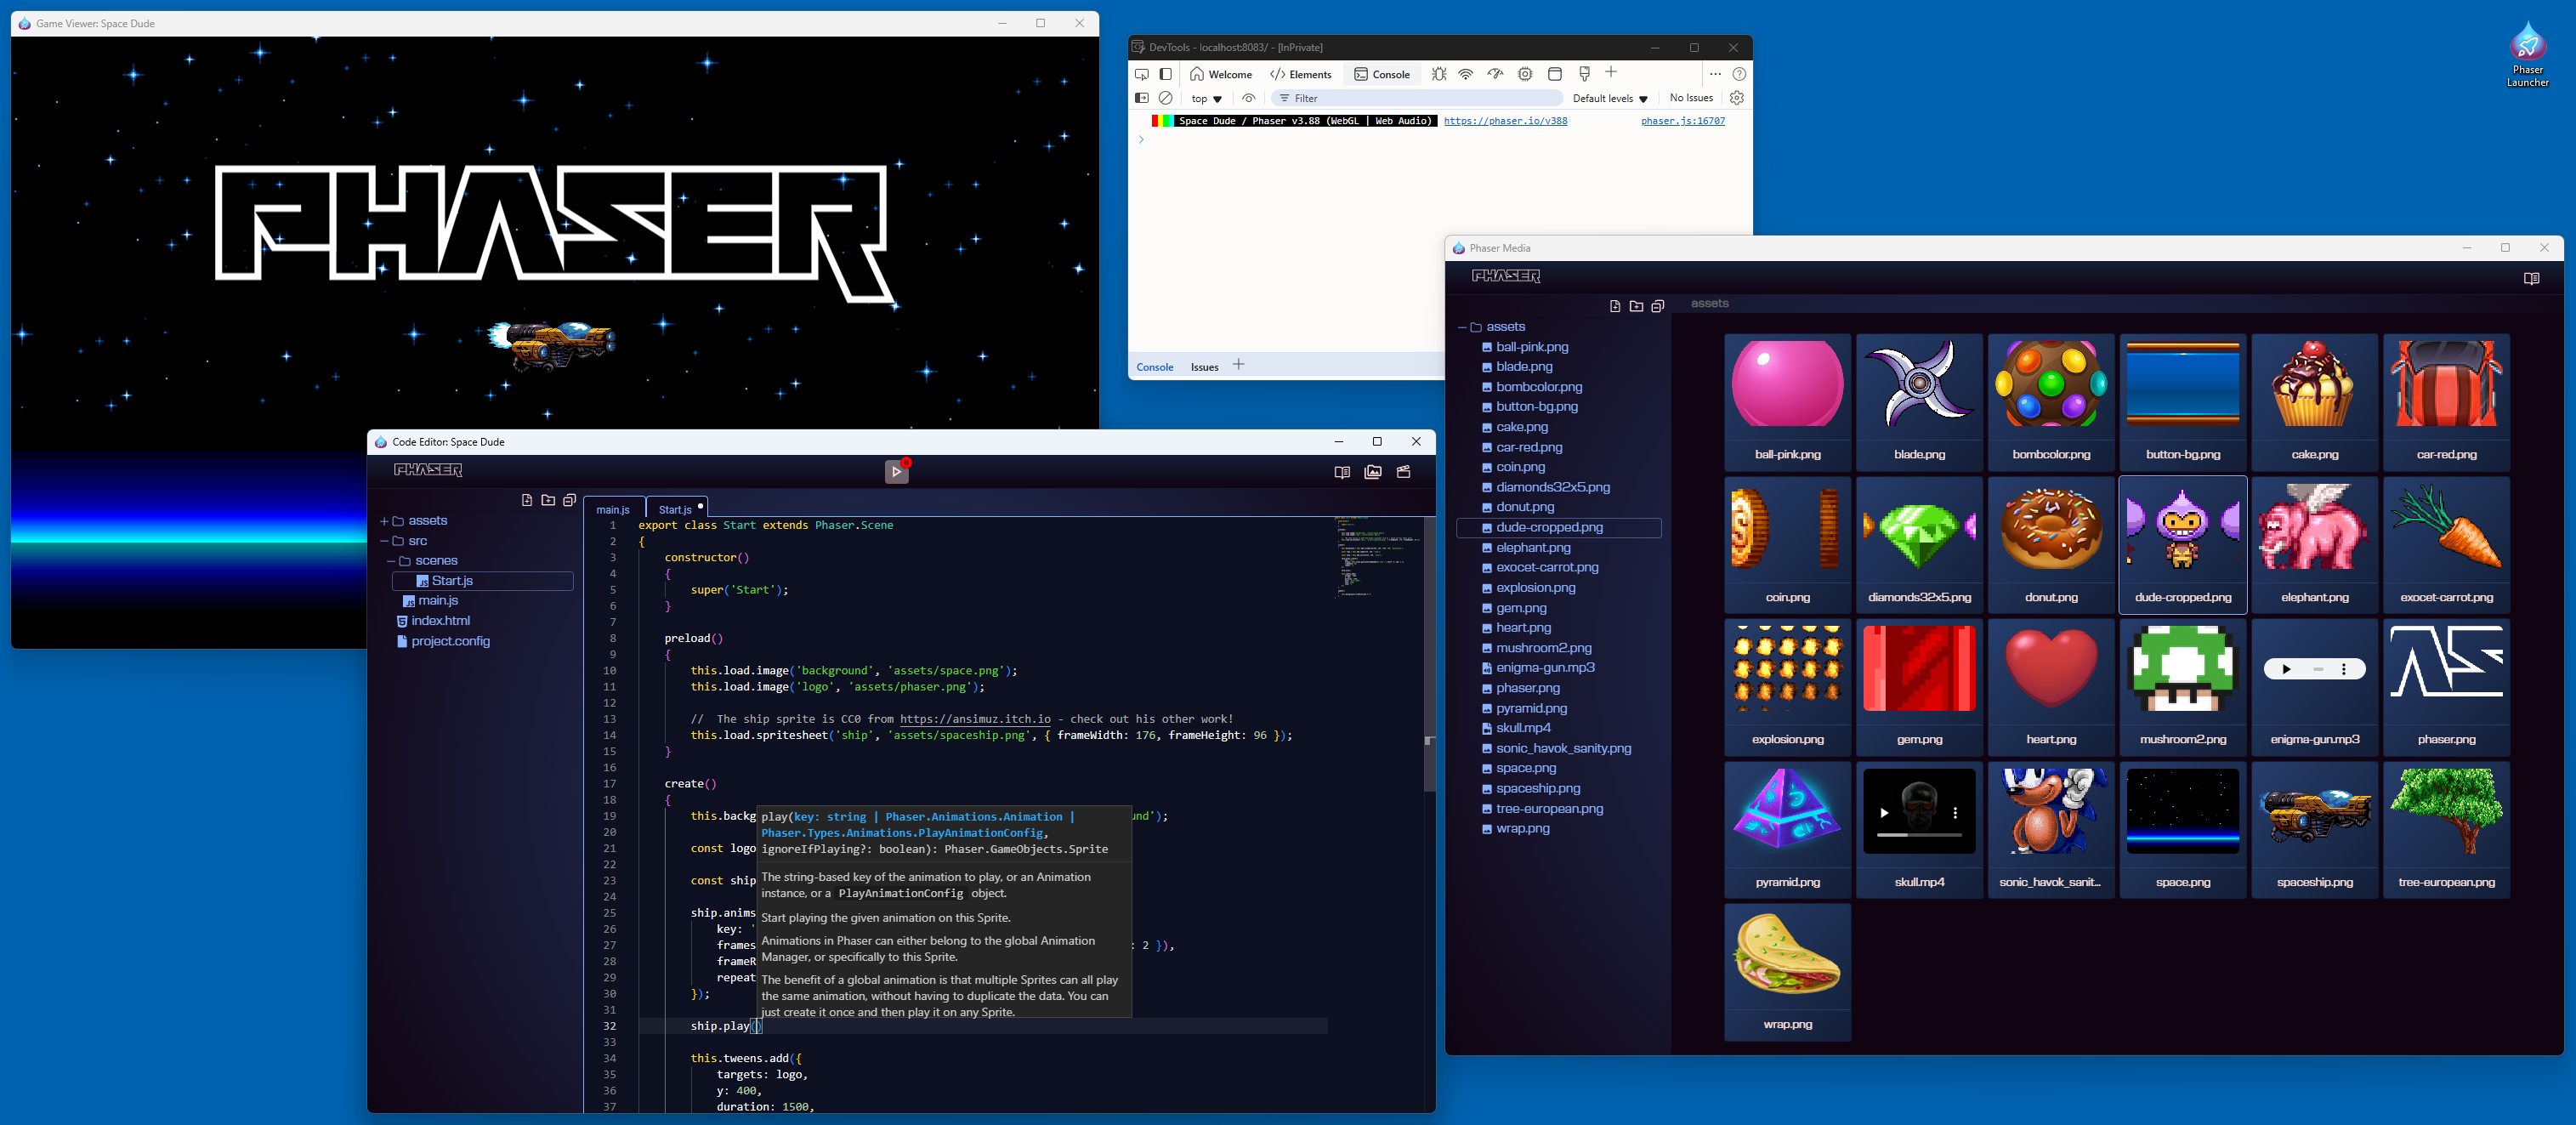Add another tool tab in DevTools
Screen dimensions: 2576x1125
[x=1610, y=72]
